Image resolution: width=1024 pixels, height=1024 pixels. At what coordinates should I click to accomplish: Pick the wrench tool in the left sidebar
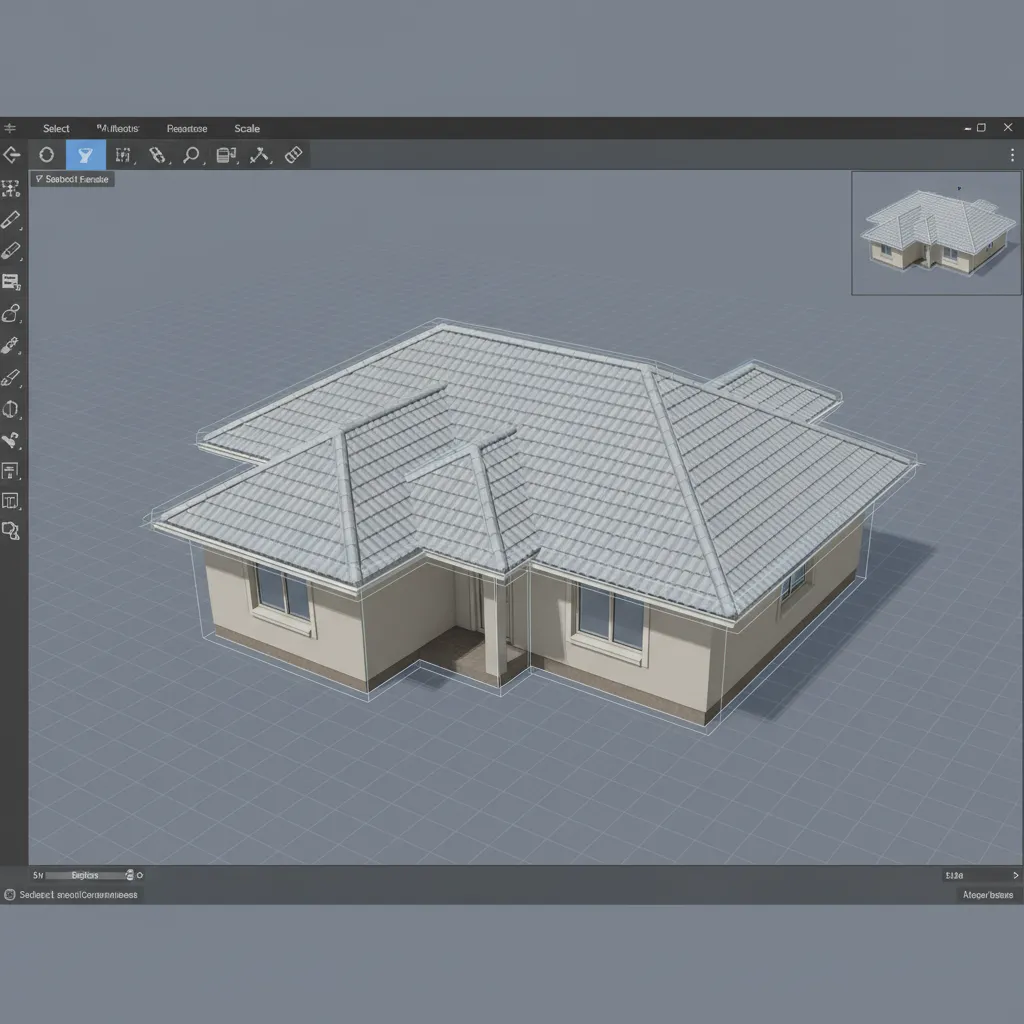click(x=11, y=441)
